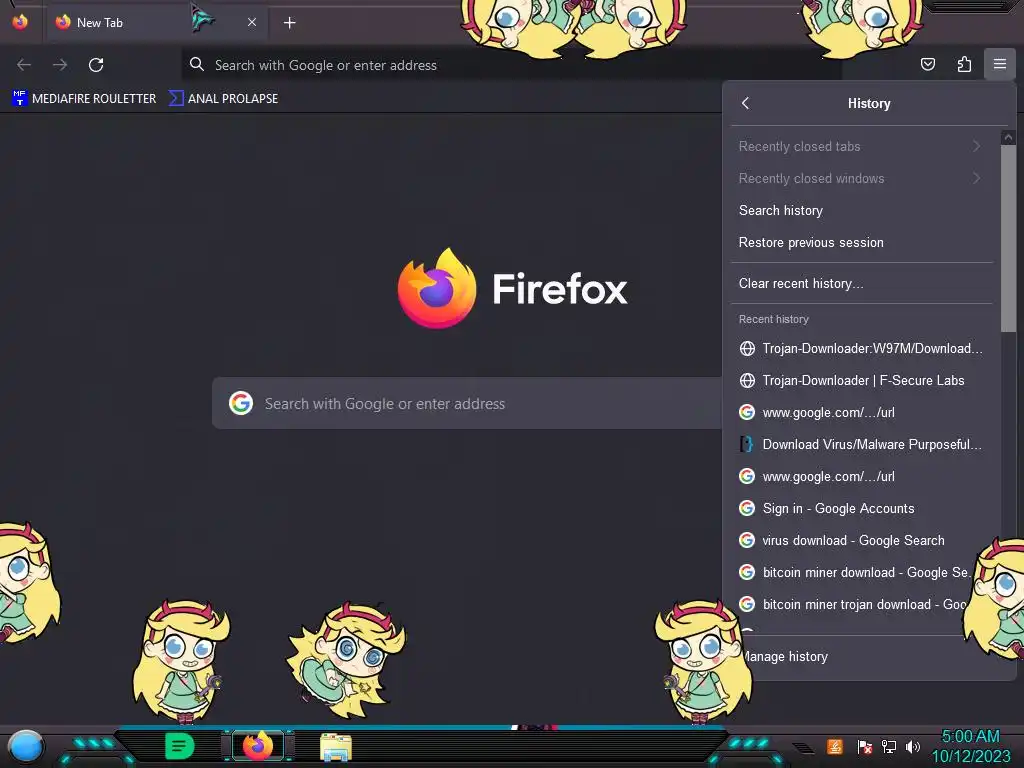Open bitcoin miner download - Google Search entry
1024x768 pixels.
[x=861, y=572]
